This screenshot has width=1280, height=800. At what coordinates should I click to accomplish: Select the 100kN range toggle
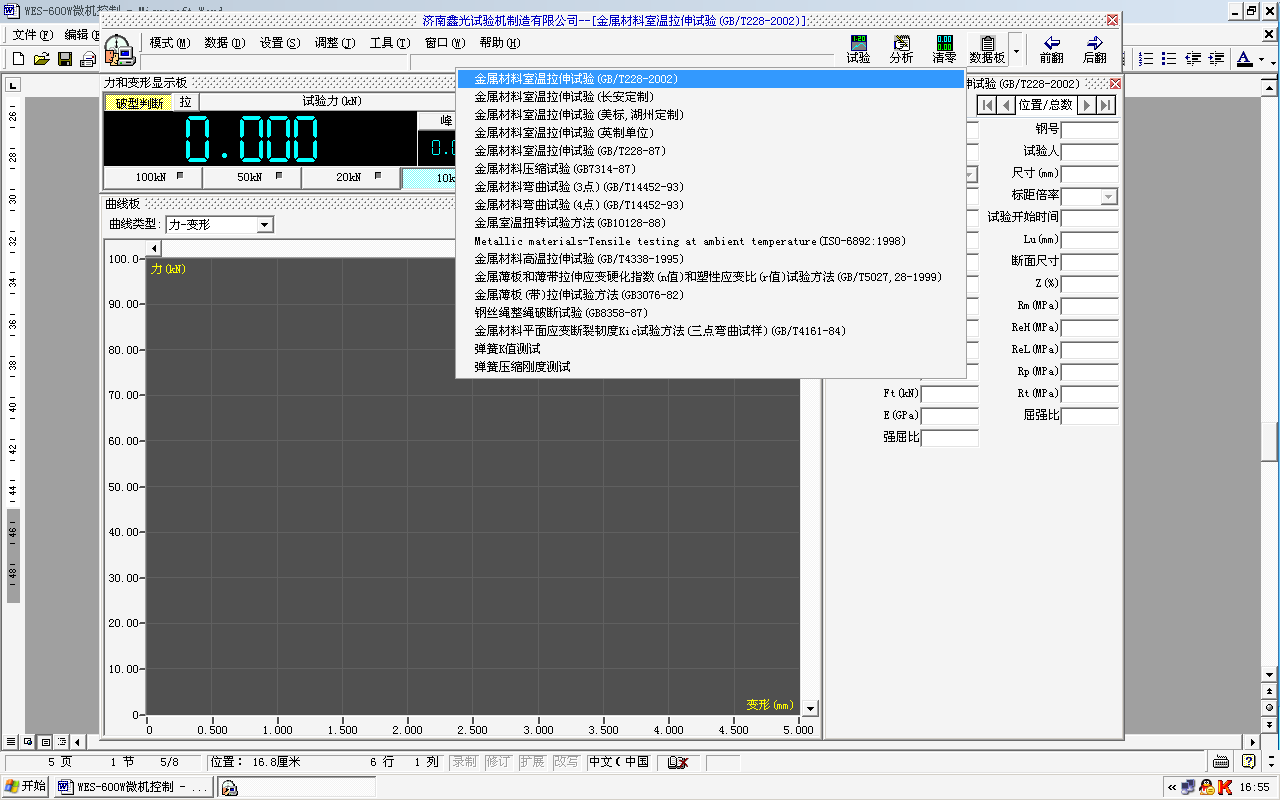point(152,177)
